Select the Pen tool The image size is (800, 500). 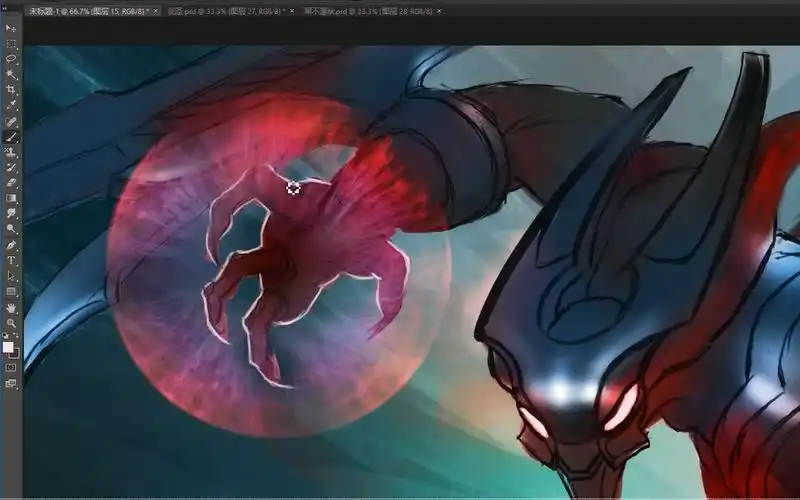[11, 245]
